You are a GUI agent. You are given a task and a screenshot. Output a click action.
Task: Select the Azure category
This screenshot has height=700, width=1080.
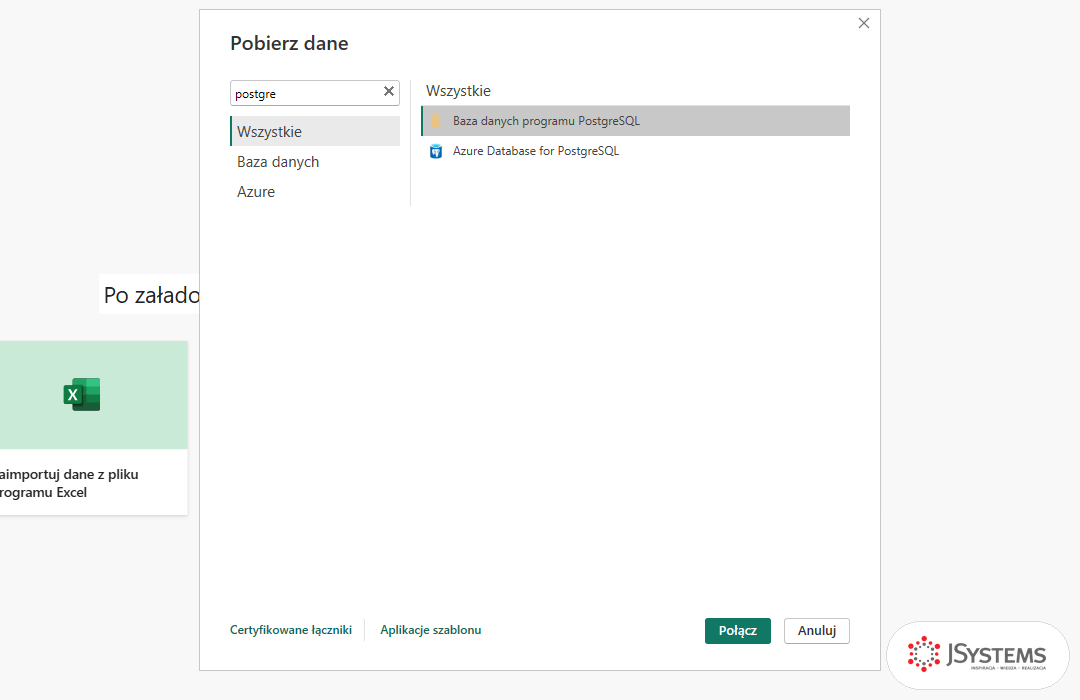tap(315, 192)
